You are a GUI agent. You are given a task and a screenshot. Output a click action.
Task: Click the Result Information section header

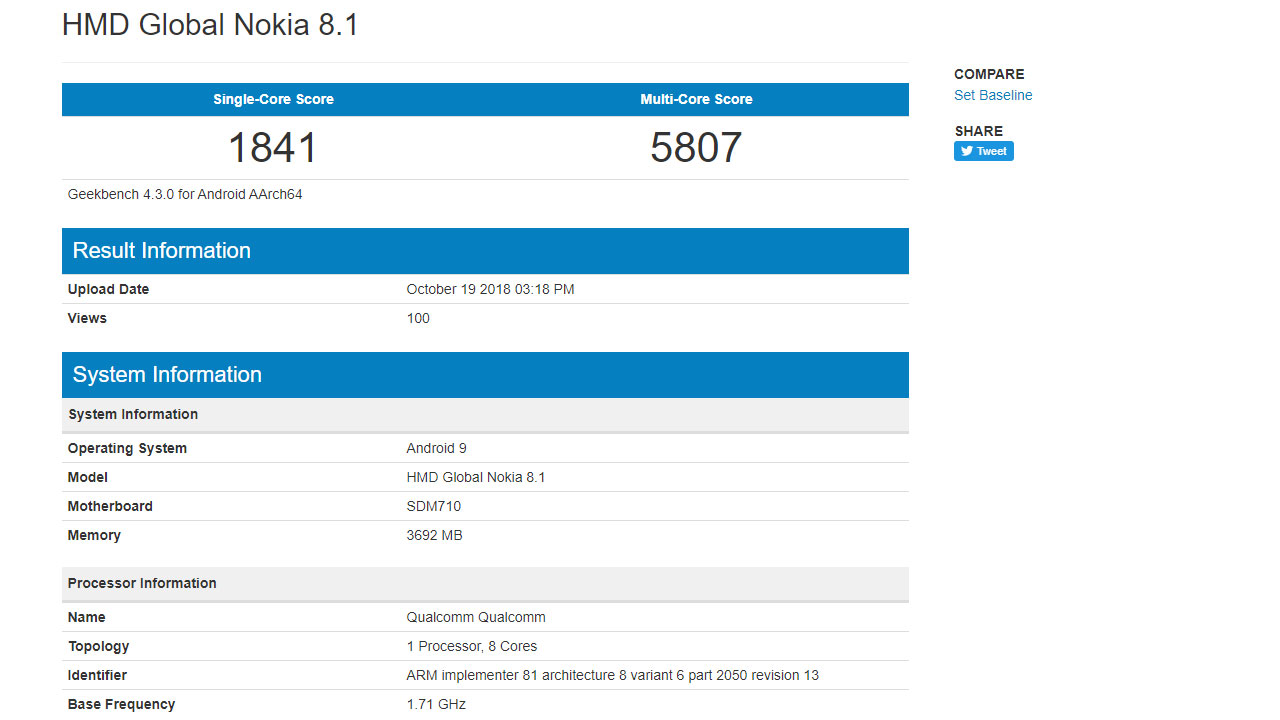click(x=485, y=251)
